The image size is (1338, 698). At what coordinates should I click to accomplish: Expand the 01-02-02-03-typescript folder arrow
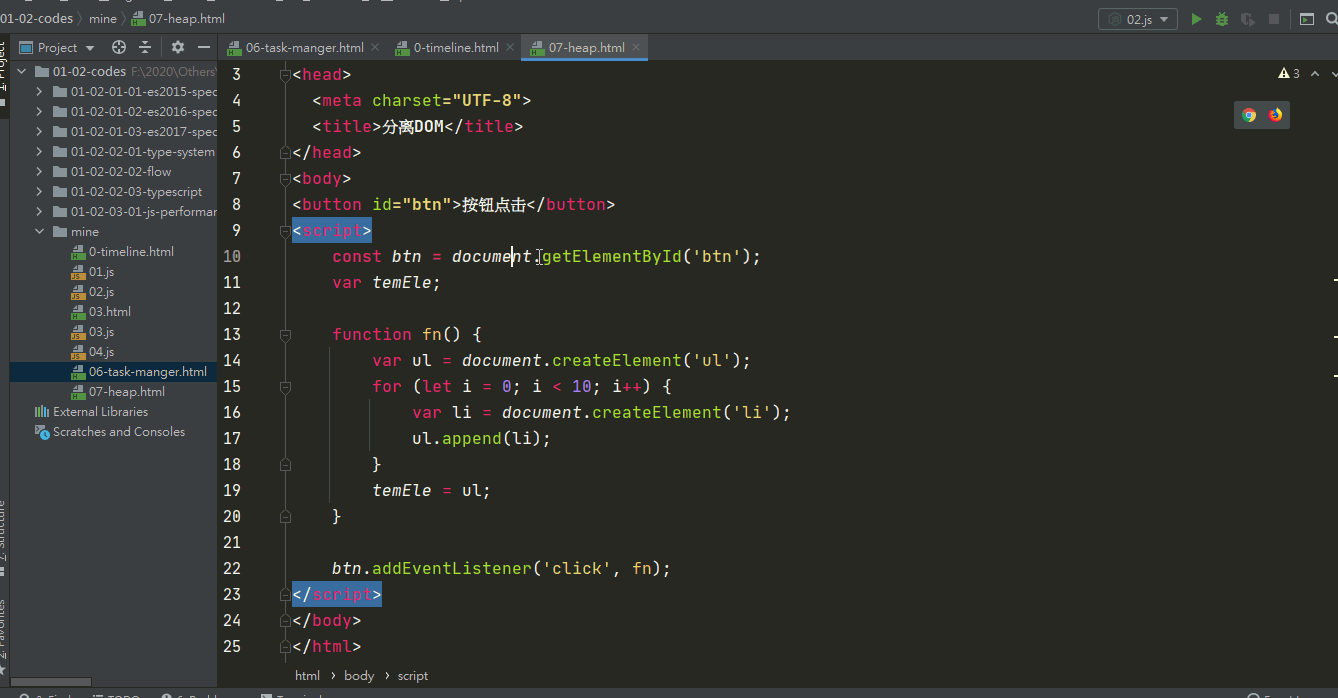click(40, 192)
